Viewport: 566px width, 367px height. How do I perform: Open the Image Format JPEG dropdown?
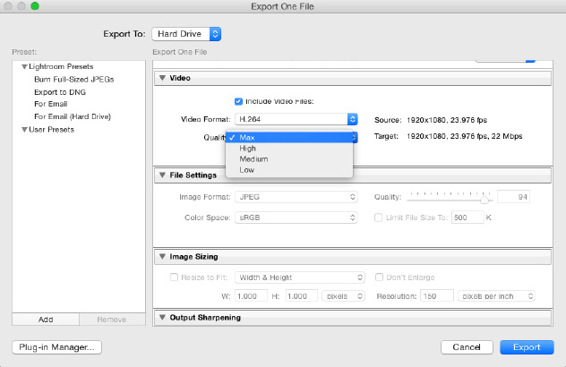(296, 197)
